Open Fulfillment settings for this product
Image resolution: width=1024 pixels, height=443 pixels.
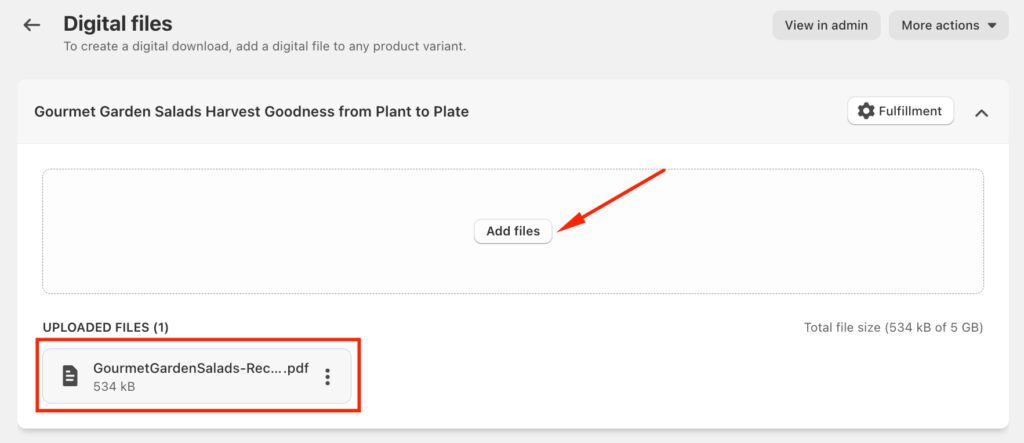(900, 111)
